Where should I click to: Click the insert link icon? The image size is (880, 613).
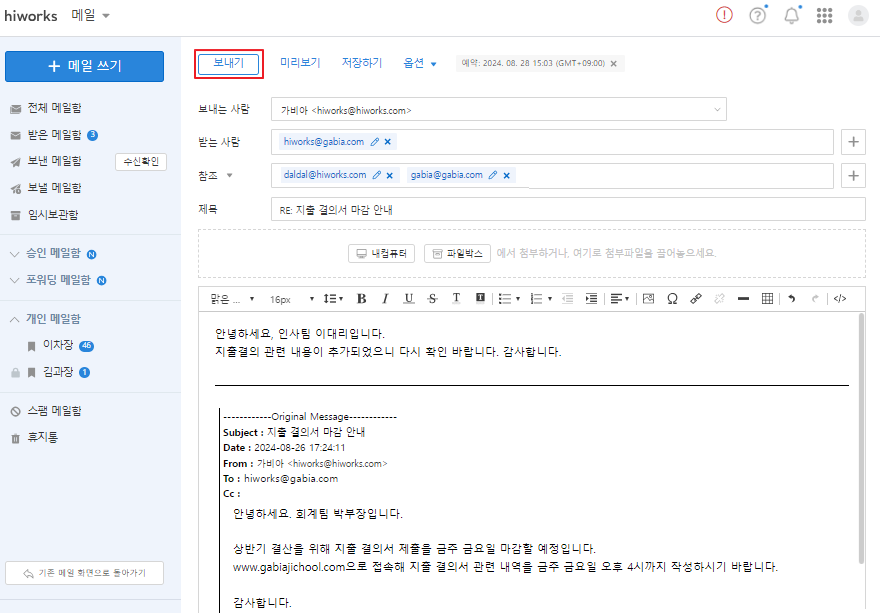(x=695, y=298)
